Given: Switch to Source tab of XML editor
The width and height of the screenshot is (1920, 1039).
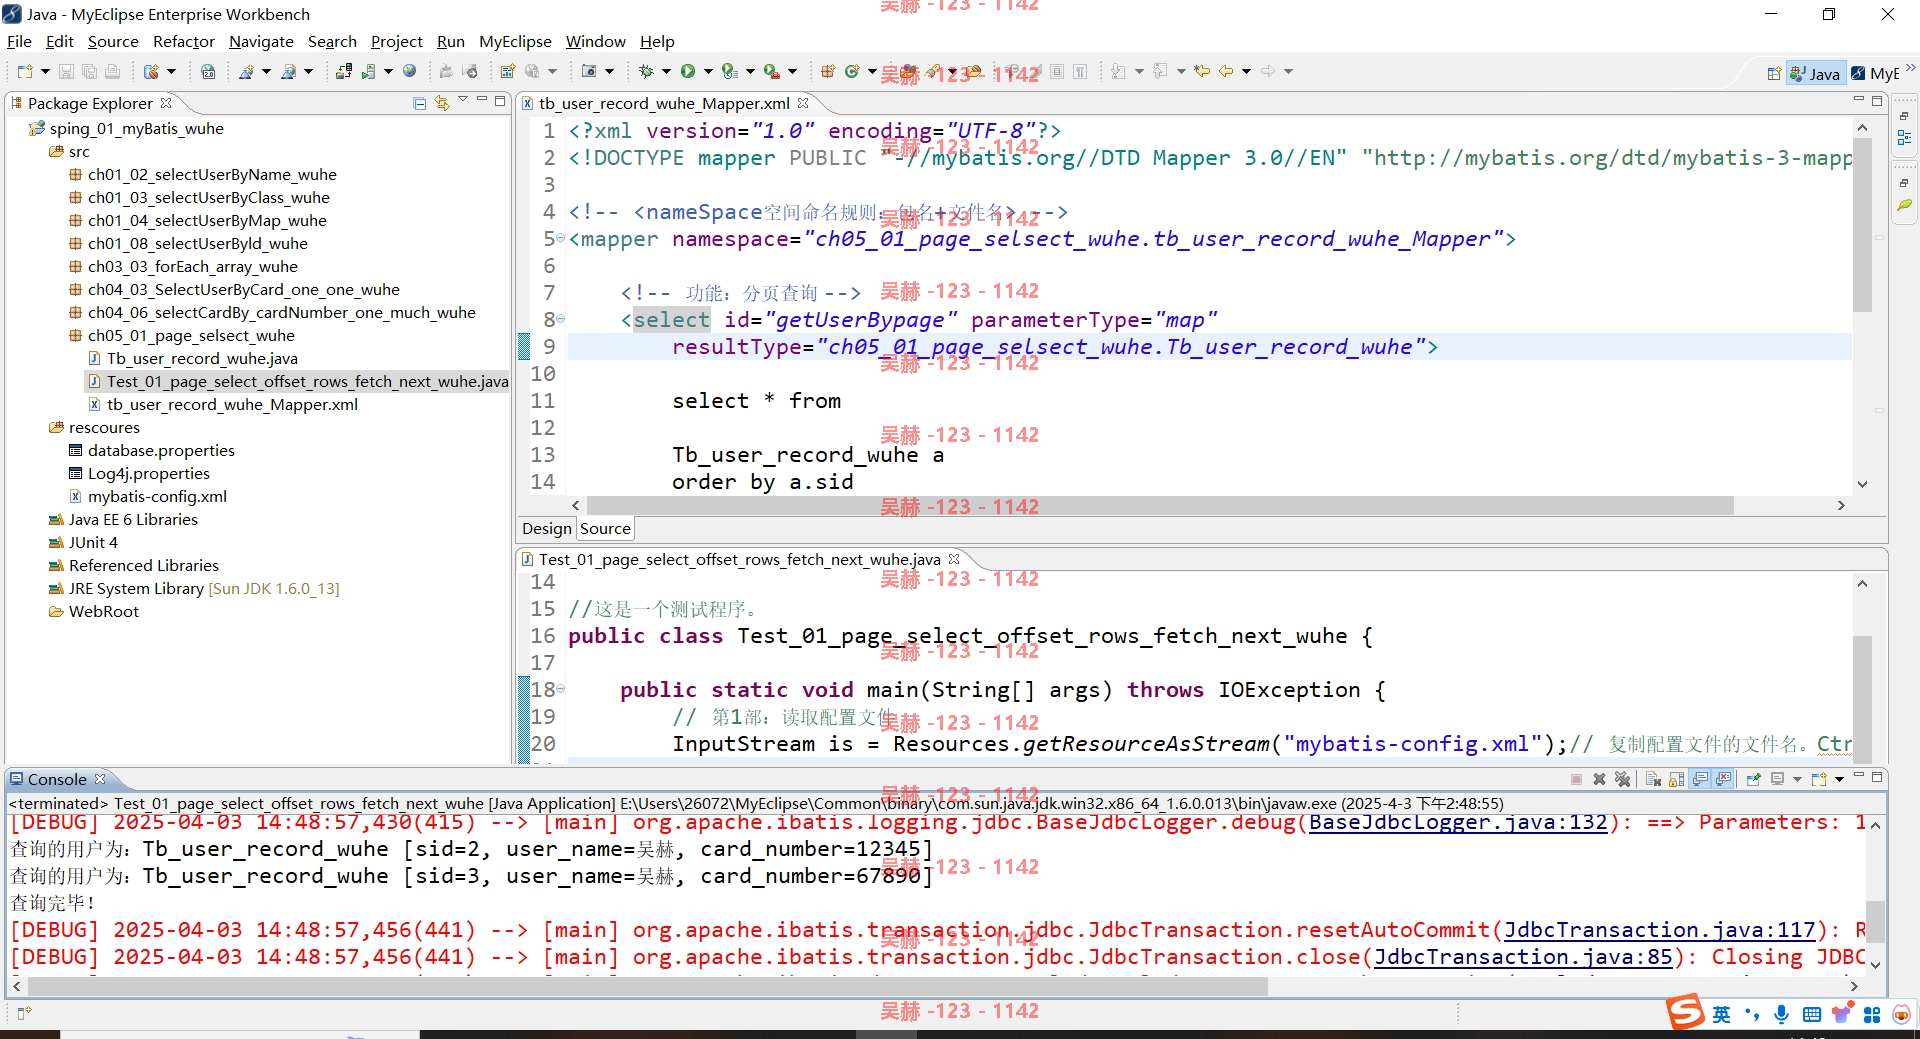Looking at the screenshot, I should [605, 528].
